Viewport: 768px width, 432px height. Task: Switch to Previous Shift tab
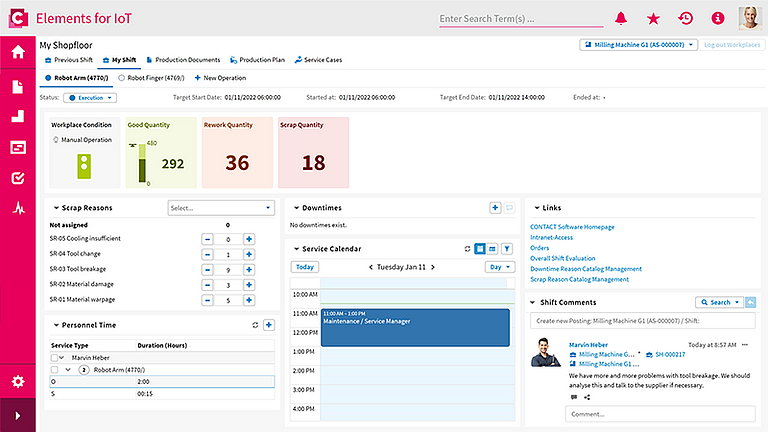(69, 60)
